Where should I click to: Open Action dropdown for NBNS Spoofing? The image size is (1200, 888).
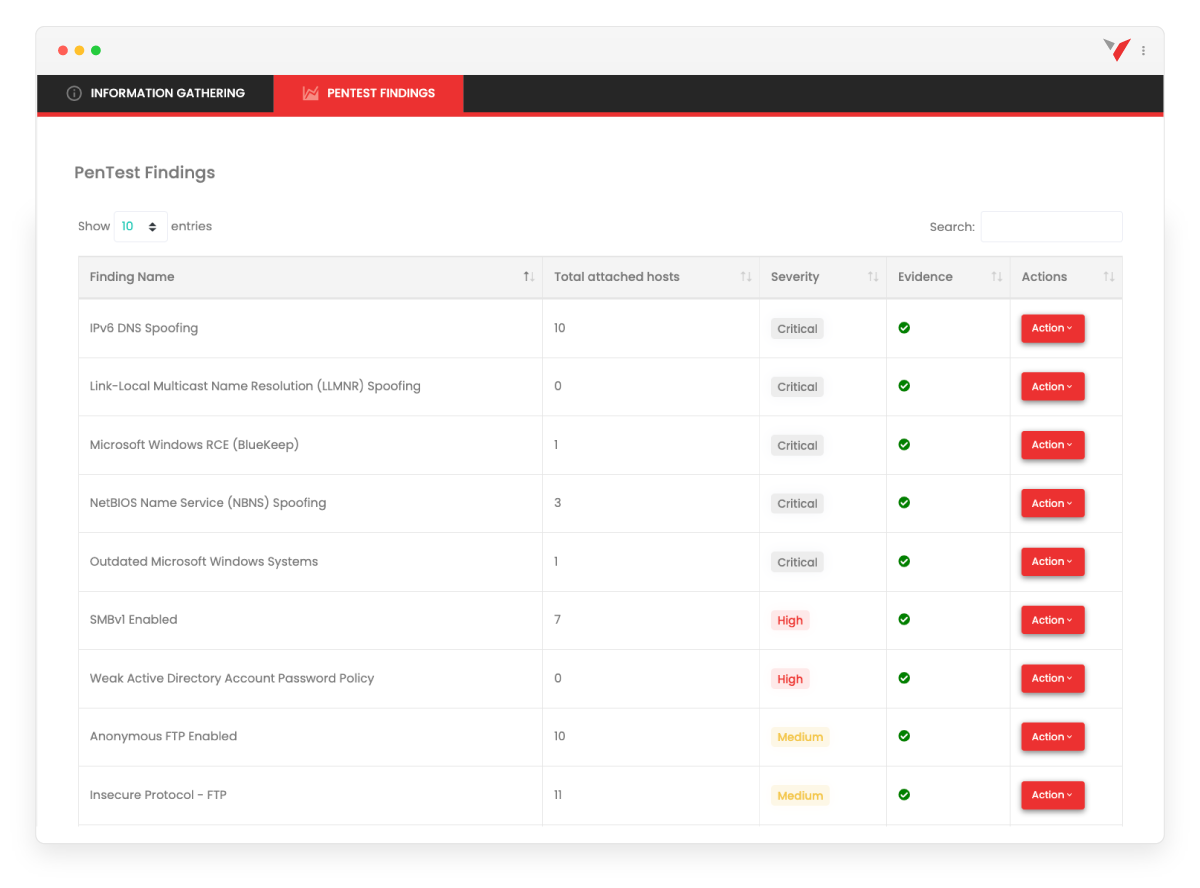(1052, 504)
